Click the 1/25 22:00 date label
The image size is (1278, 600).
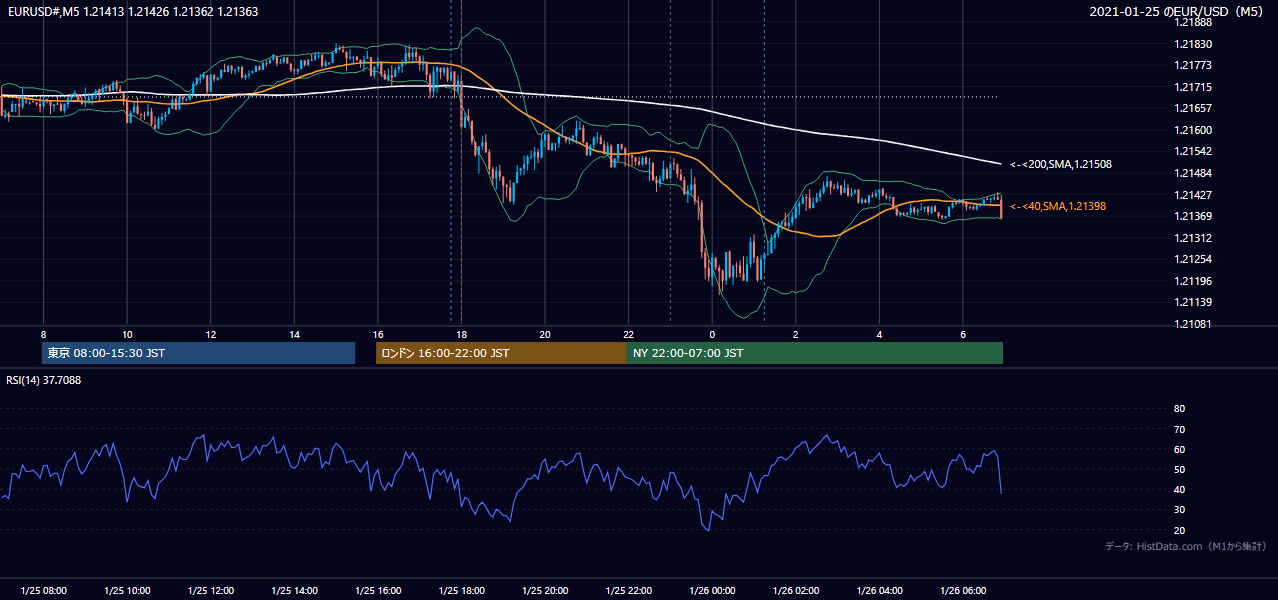628,590
